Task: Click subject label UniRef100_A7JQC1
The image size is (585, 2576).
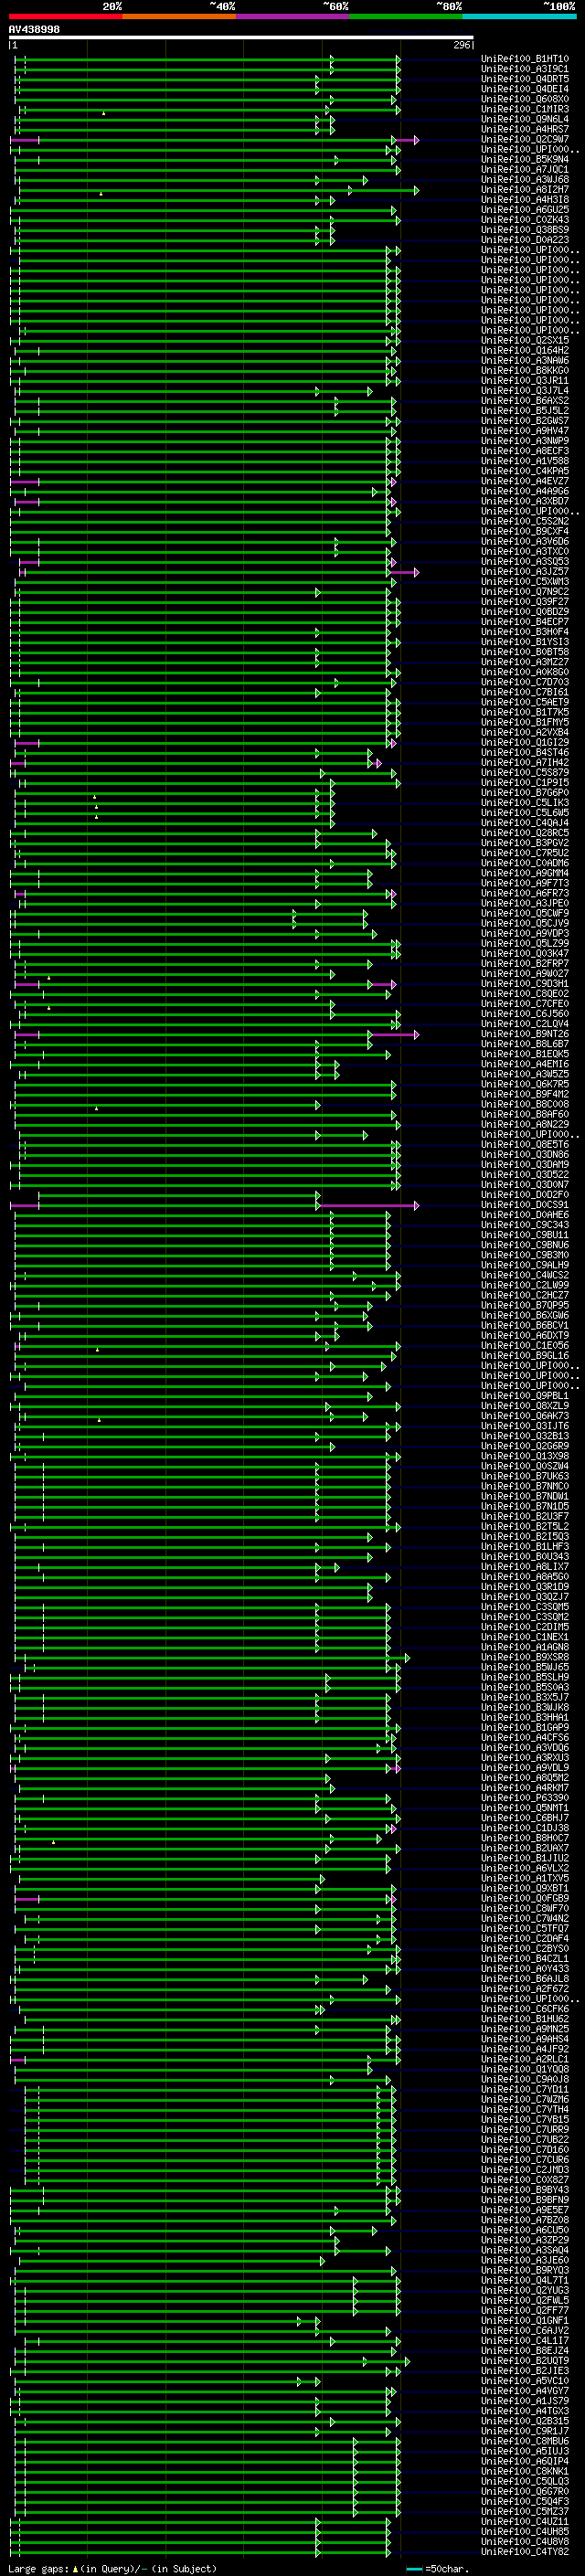Action: (x=524, y=169)
